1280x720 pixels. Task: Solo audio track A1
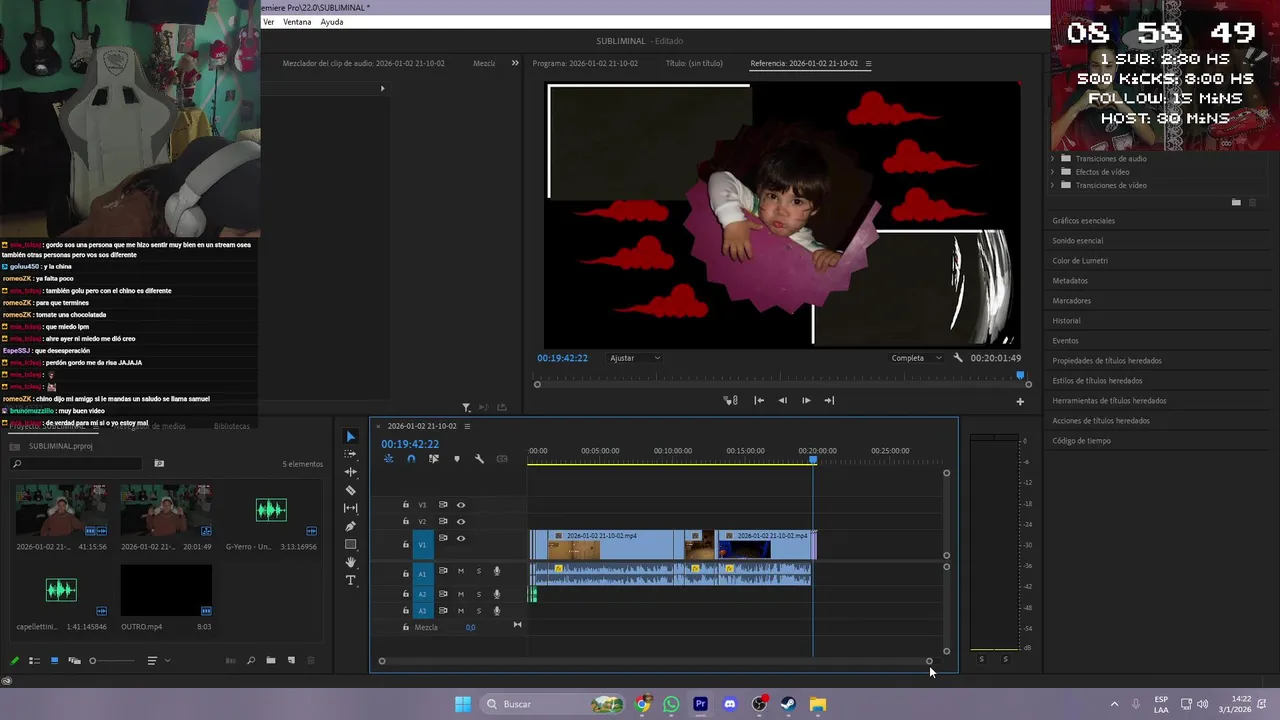479,571
